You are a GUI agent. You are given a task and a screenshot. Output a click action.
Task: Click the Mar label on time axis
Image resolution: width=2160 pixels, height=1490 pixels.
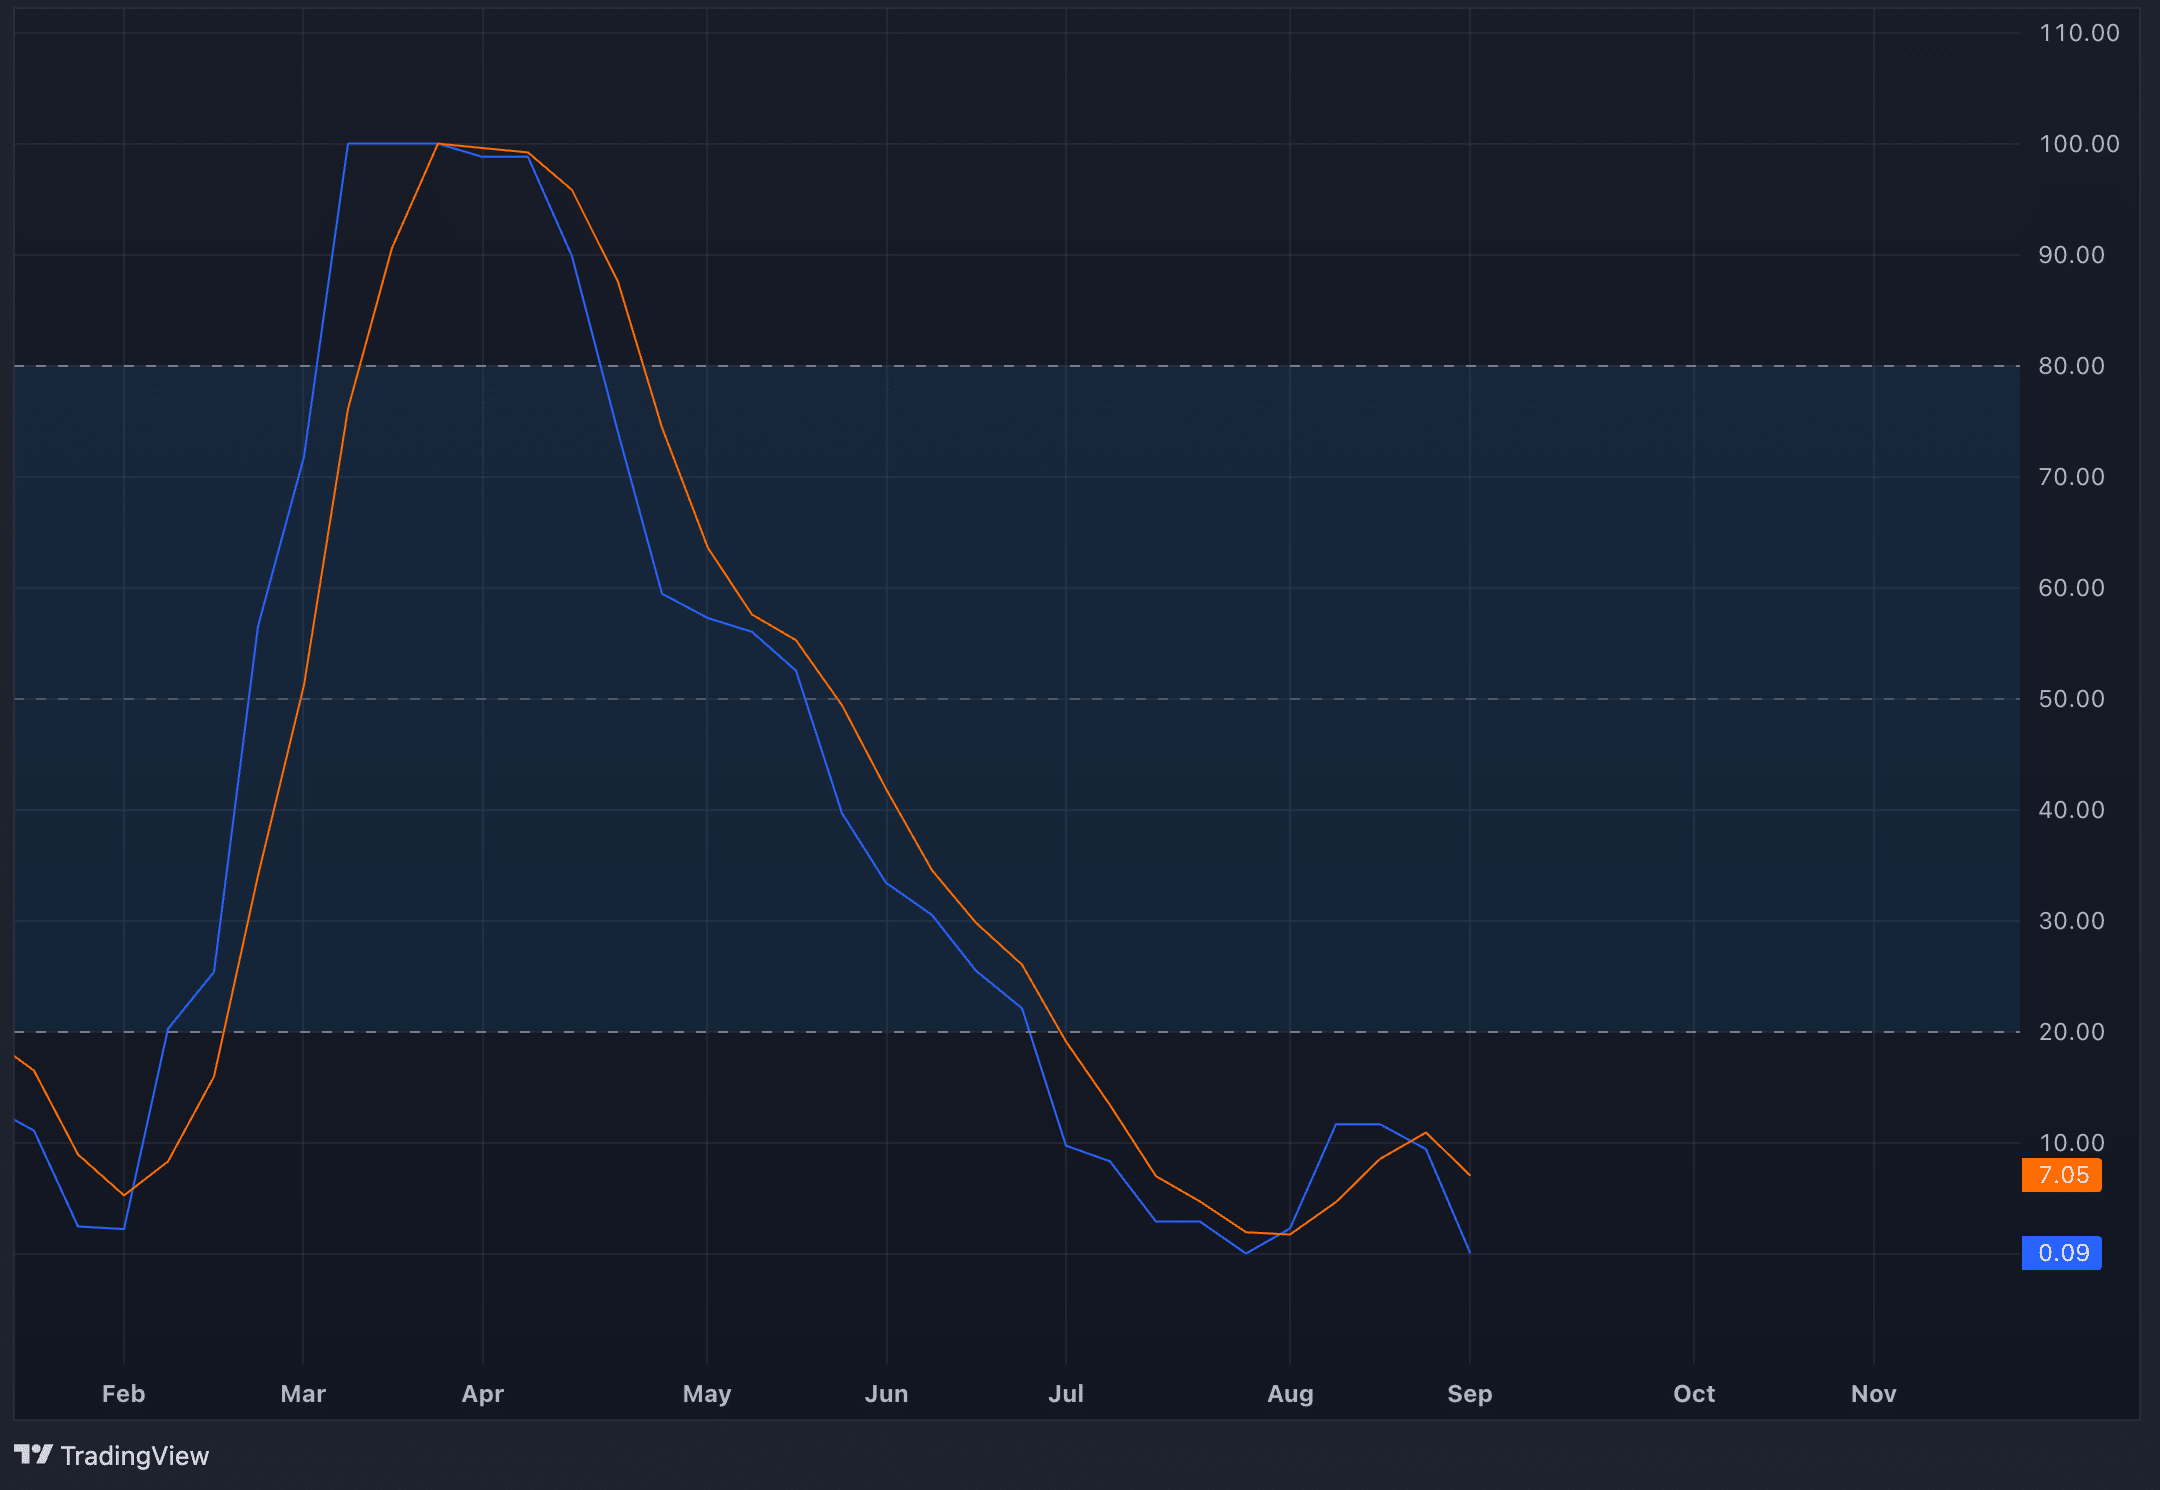click(x=303, y=1394)
